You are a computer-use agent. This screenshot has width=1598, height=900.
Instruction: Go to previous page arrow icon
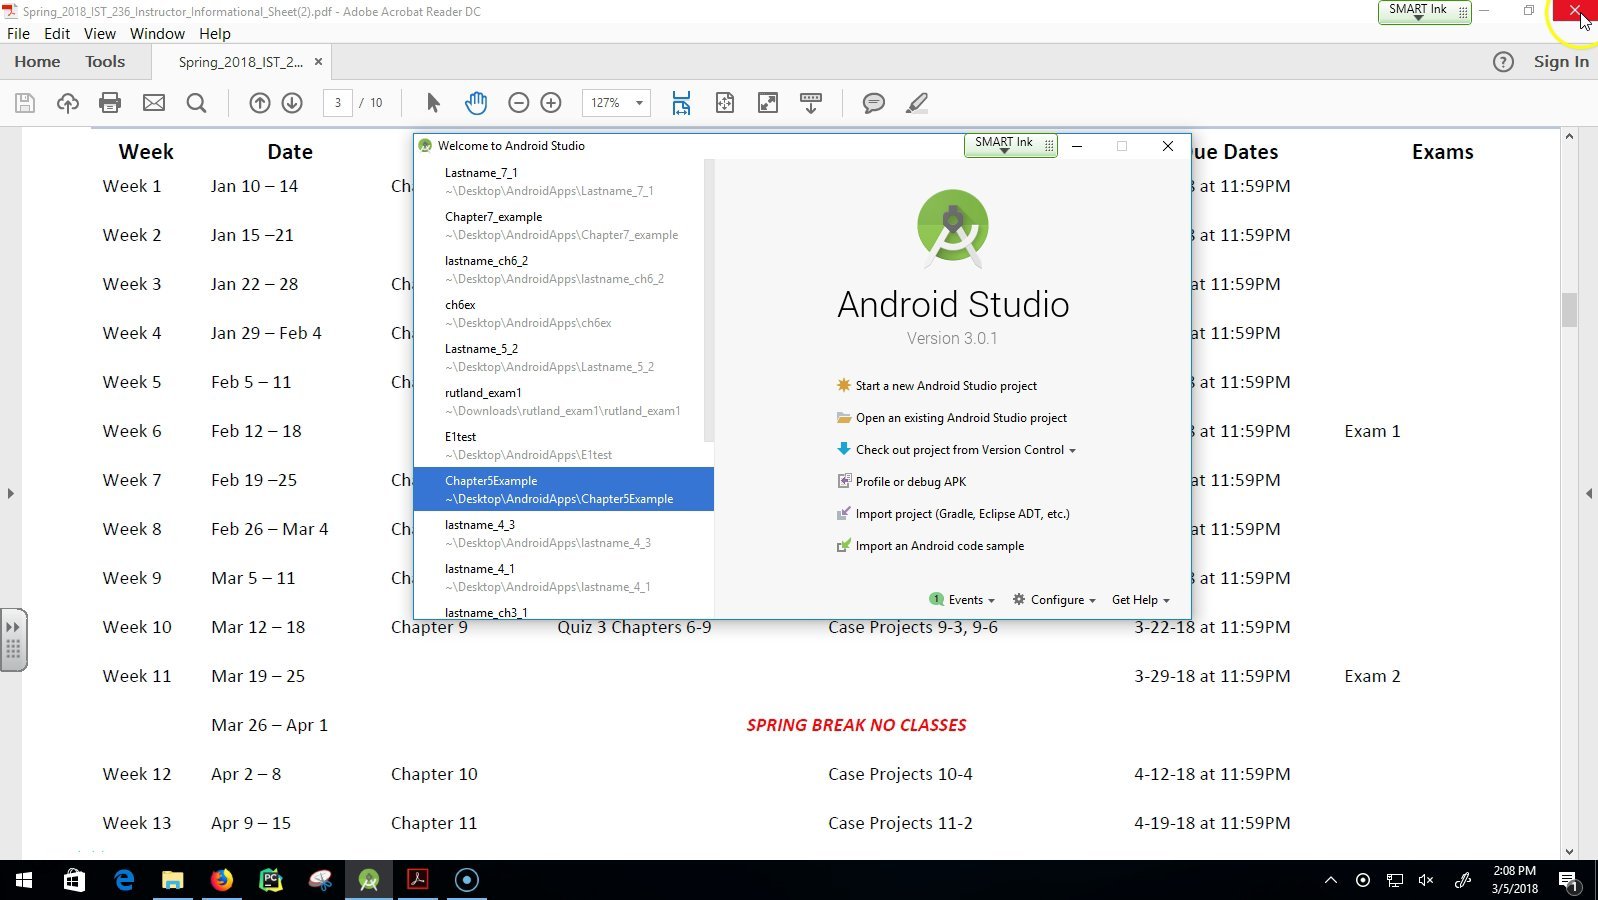click(x=260, y=103)
